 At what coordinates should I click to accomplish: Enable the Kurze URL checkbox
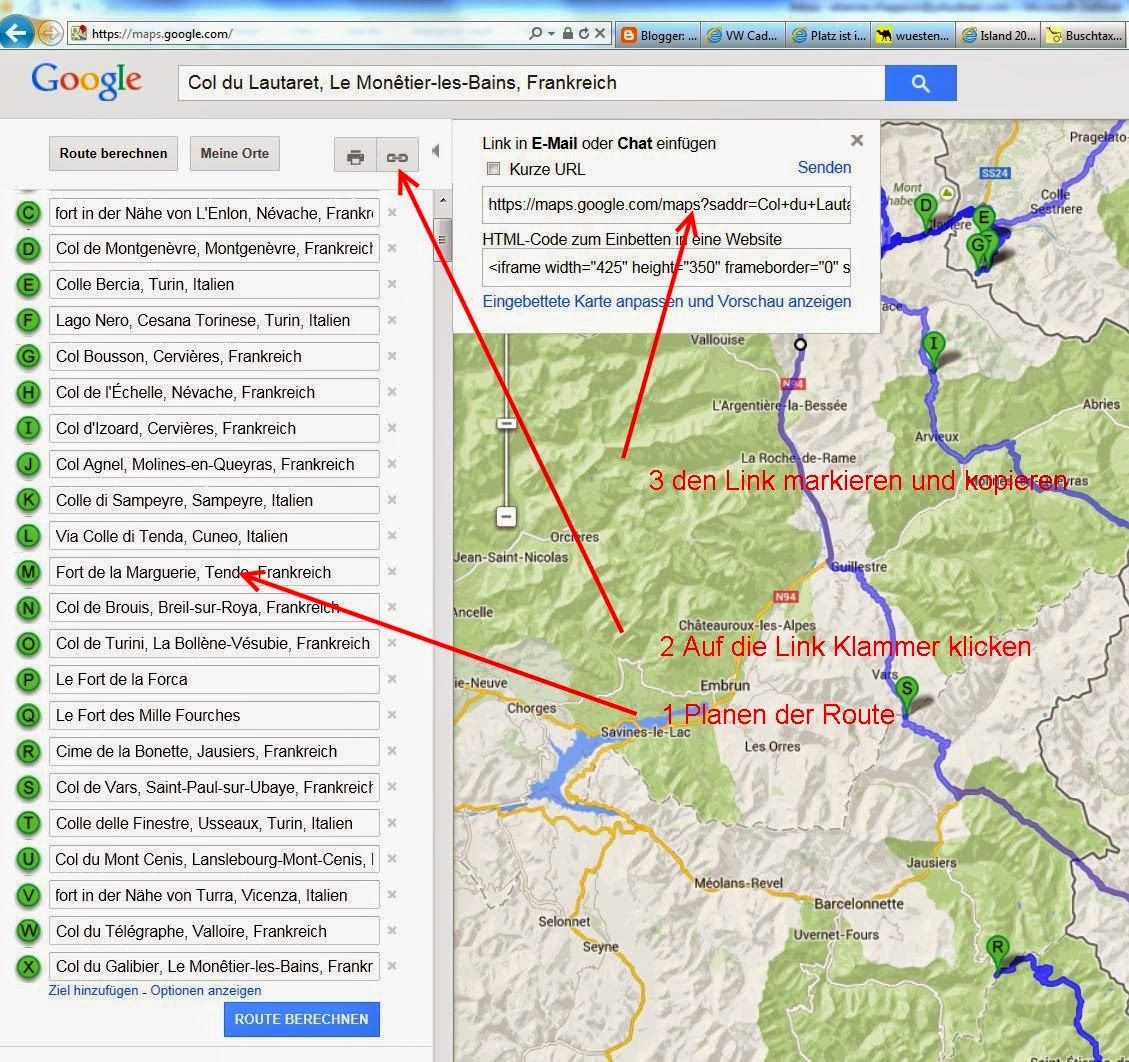pos(494,168)
